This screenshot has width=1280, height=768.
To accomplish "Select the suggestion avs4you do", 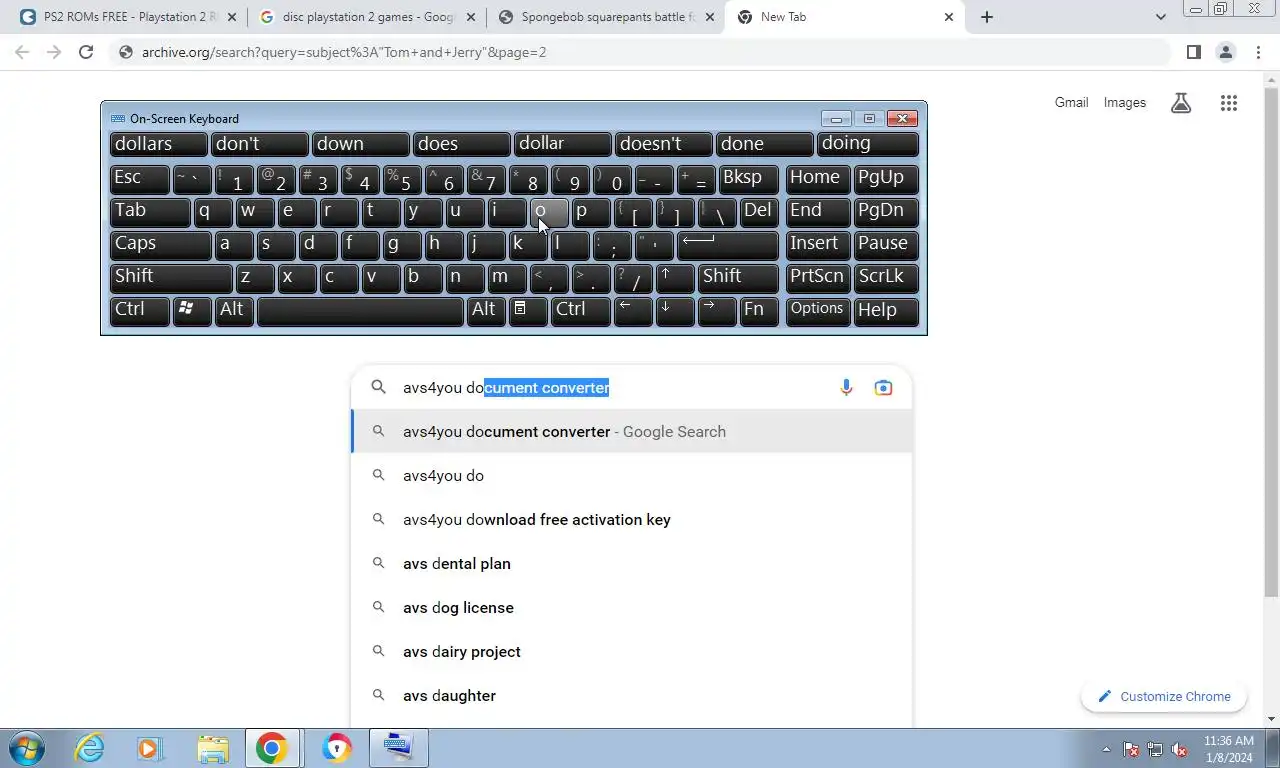I will 632,475.
